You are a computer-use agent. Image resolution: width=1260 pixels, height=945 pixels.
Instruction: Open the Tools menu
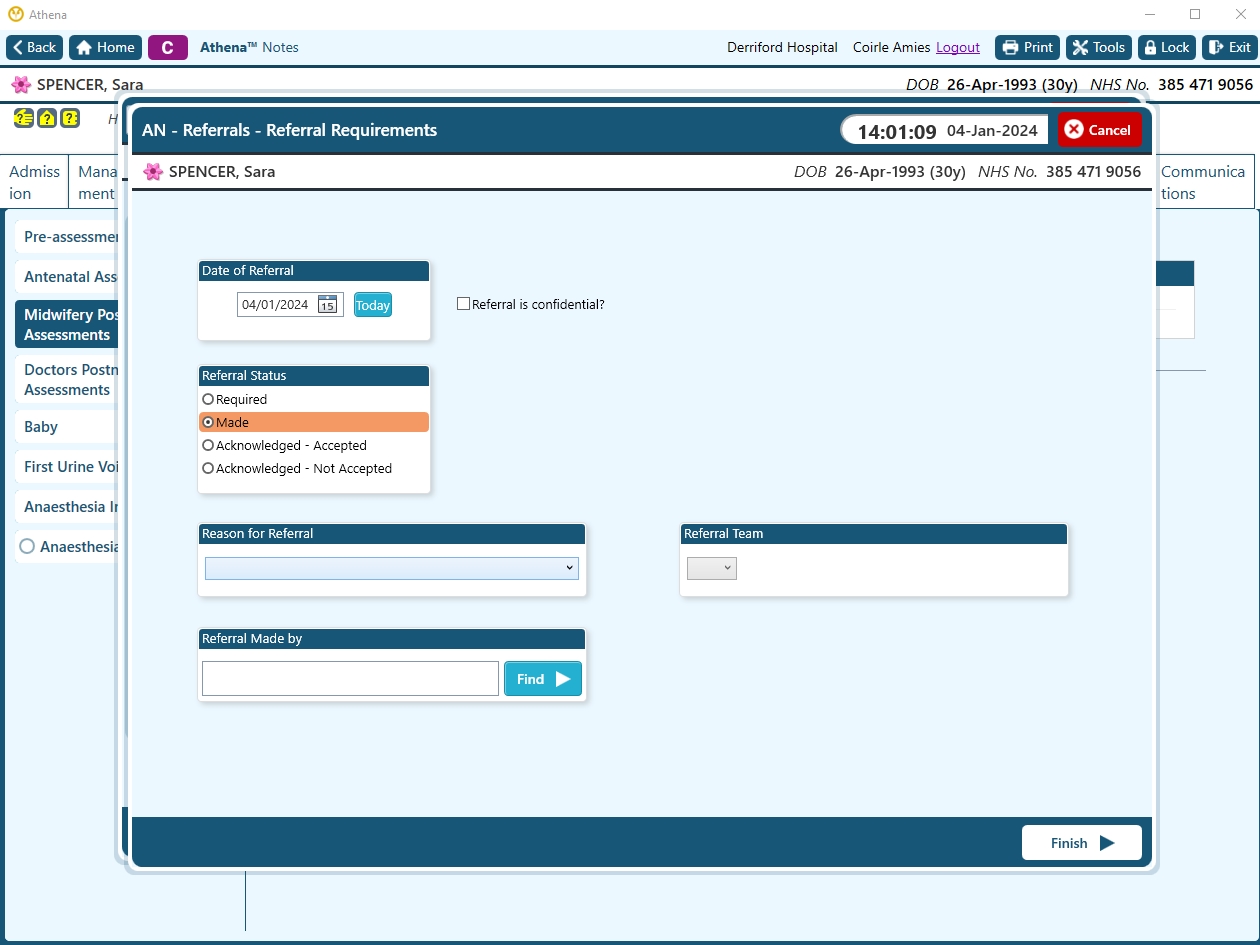click(x=1099, y=47)
